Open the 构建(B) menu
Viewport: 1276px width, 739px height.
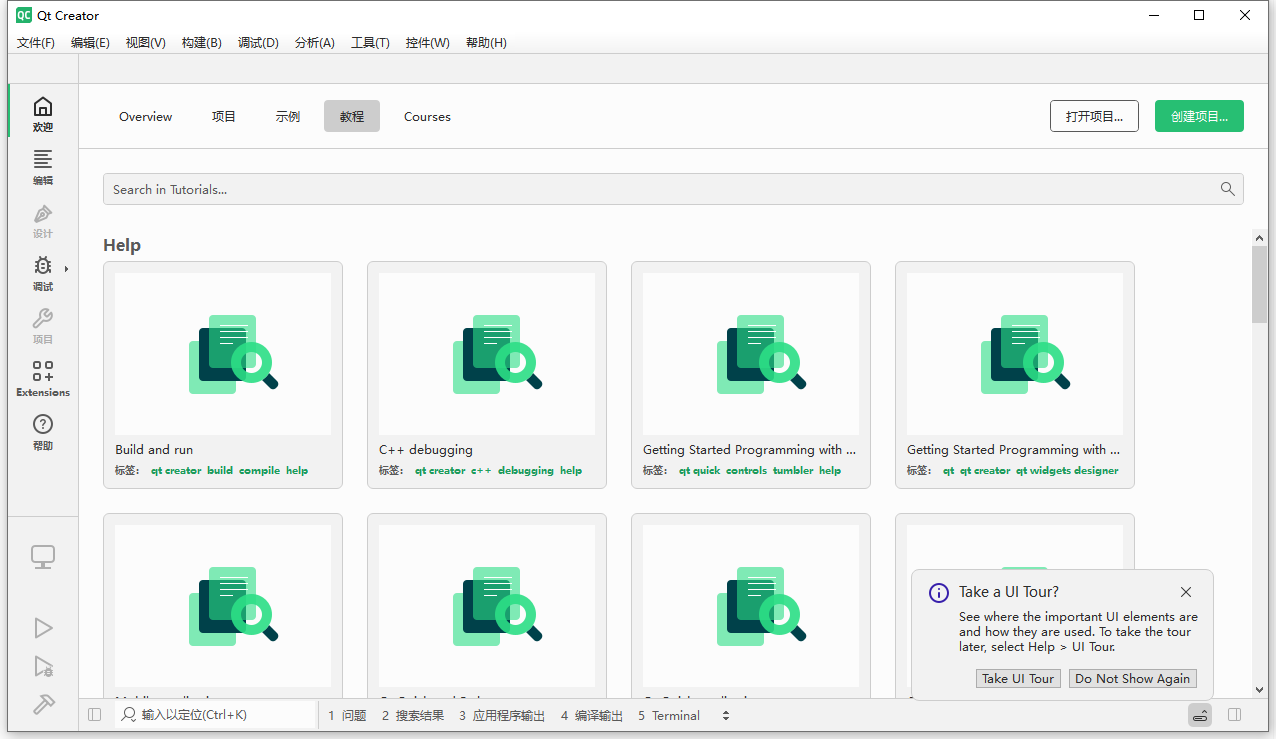(x=202, y=43)
